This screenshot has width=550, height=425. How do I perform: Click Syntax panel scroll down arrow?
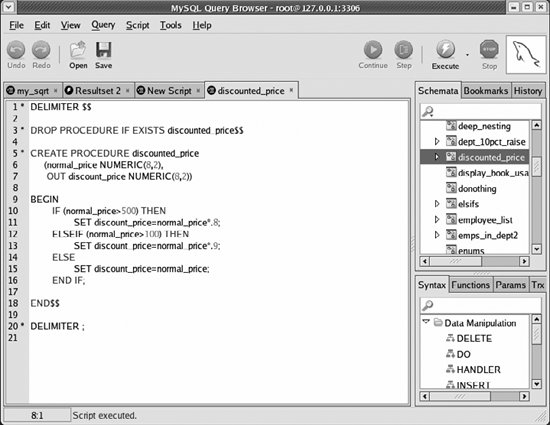(537, 384)
